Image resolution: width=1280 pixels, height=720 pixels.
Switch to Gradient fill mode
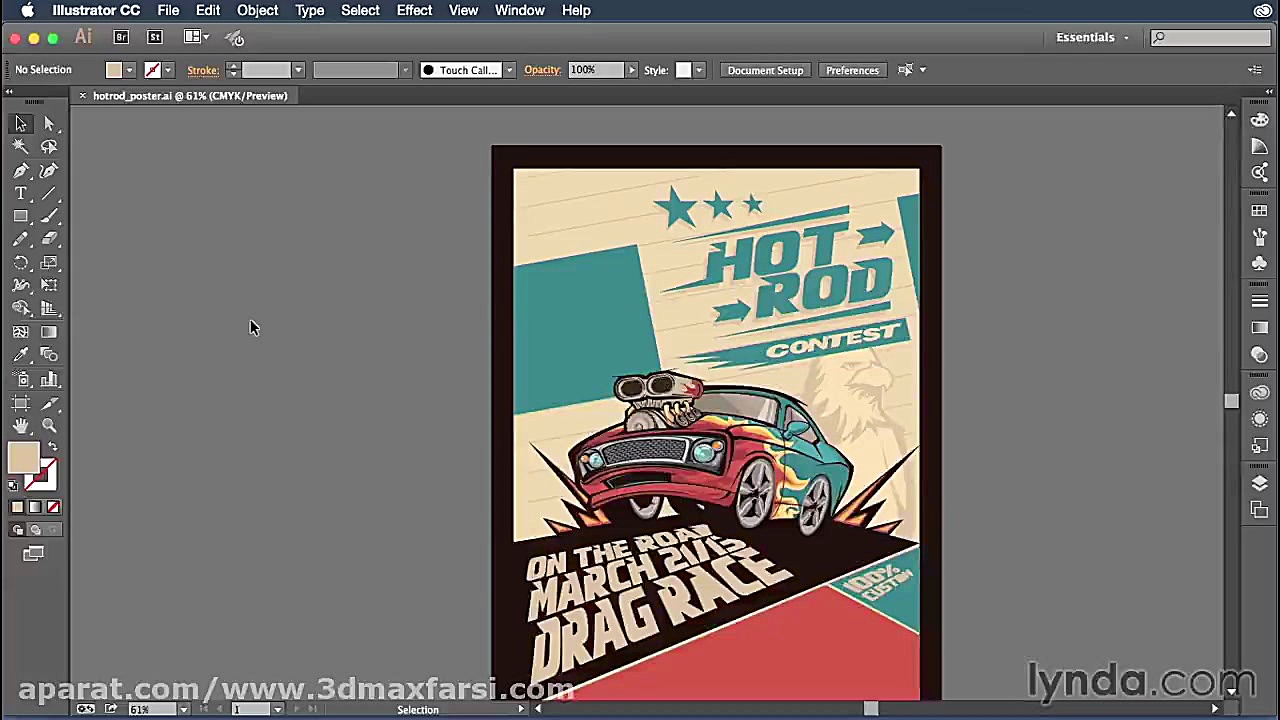point(35,507)
